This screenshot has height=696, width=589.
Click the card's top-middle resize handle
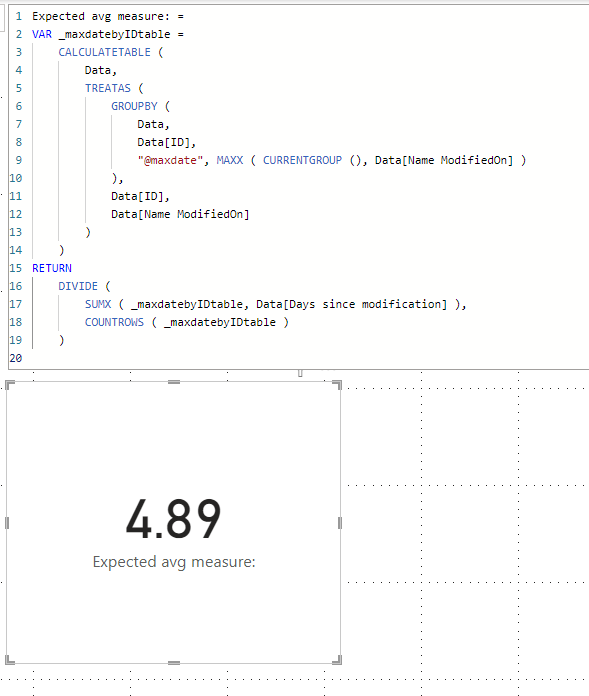[x=174, y=382]
